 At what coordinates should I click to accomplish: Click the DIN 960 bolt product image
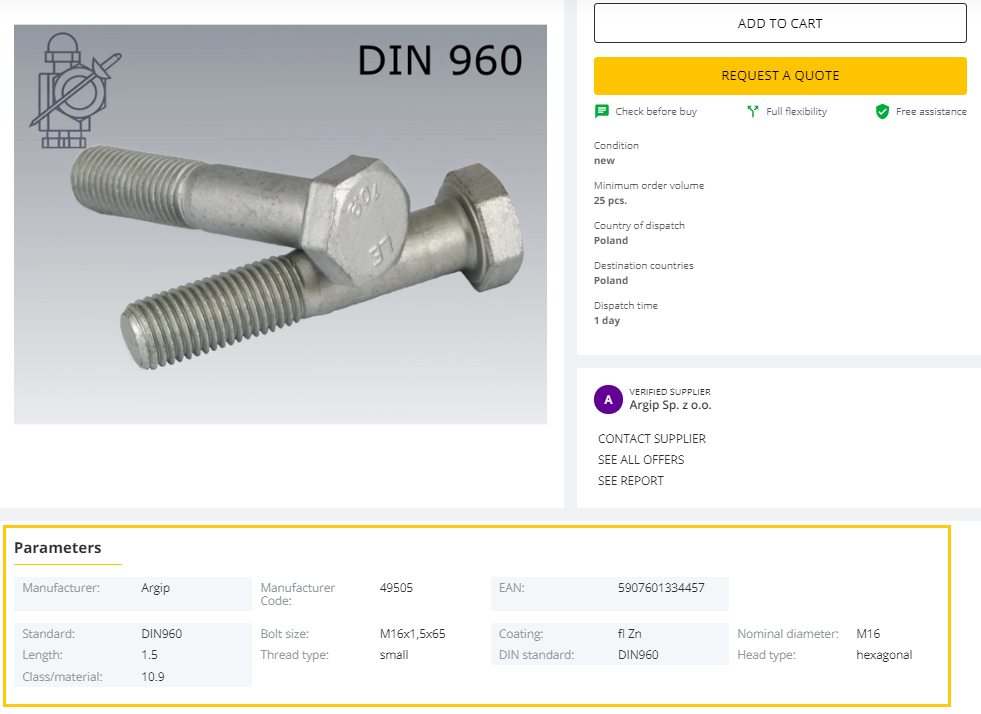(280, 224)
